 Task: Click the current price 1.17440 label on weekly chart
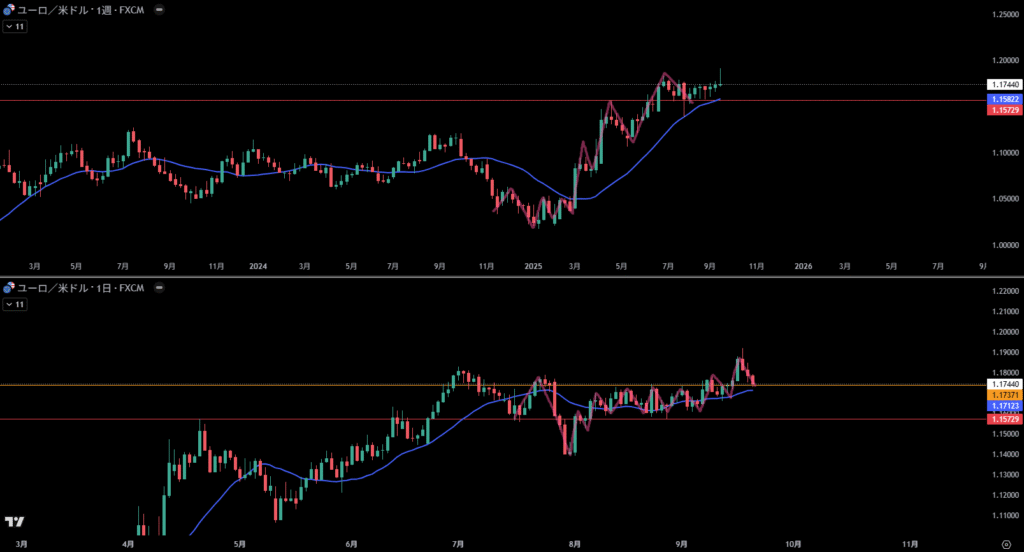(1003, 85)
